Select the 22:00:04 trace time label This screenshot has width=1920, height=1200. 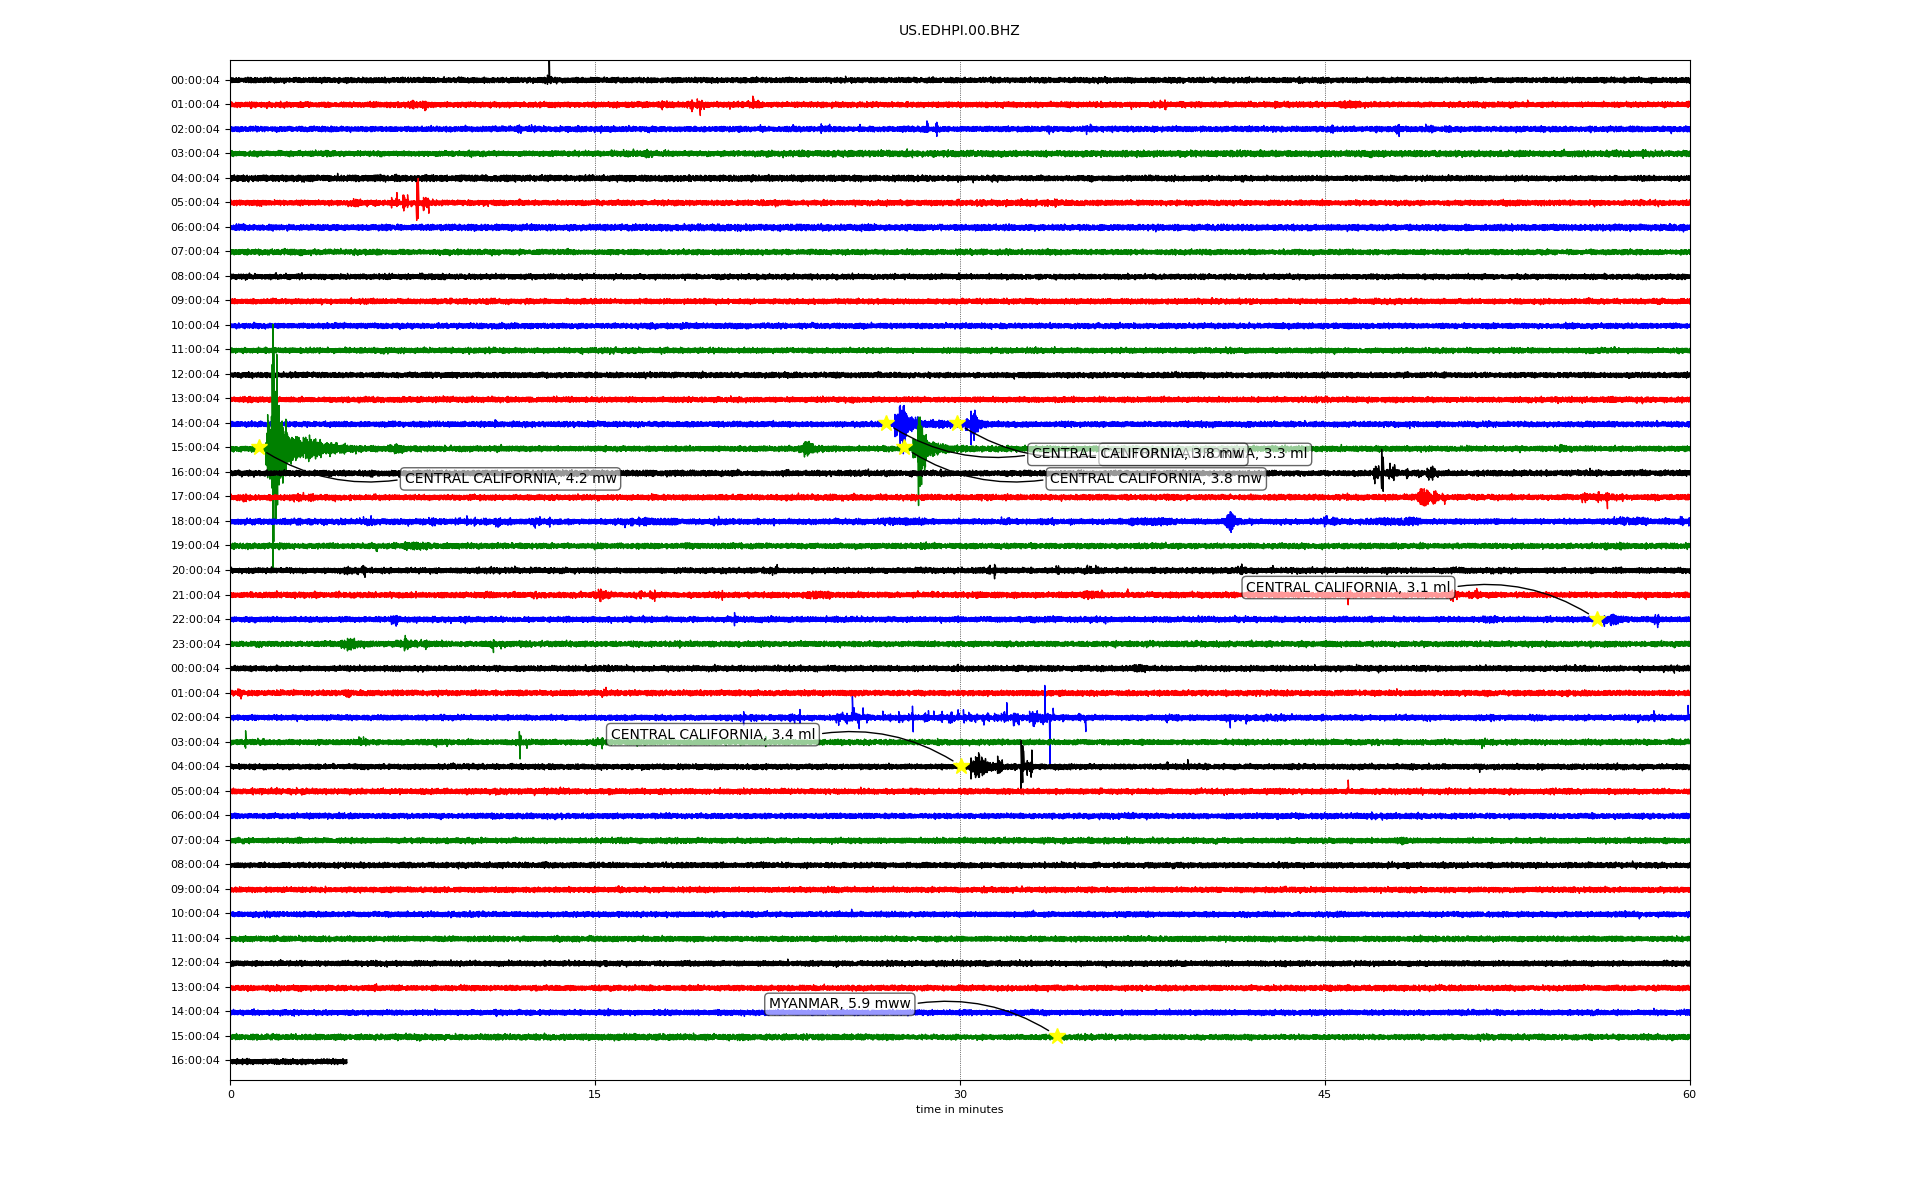click(195, 620)
